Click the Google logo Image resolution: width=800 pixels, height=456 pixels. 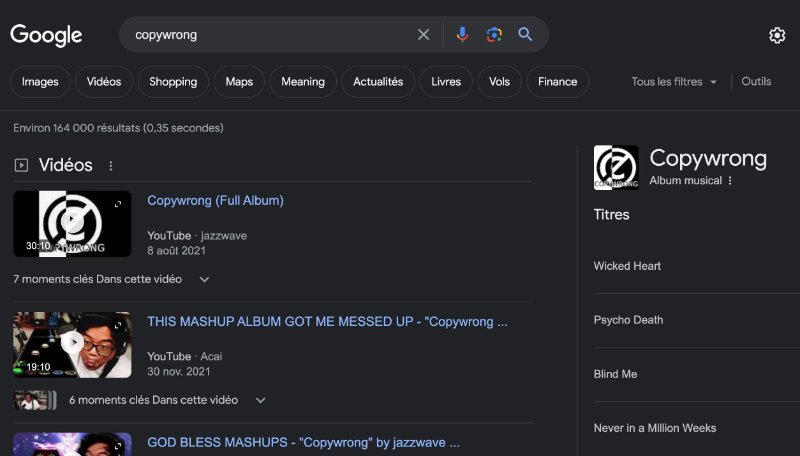[x=46, y=35]
